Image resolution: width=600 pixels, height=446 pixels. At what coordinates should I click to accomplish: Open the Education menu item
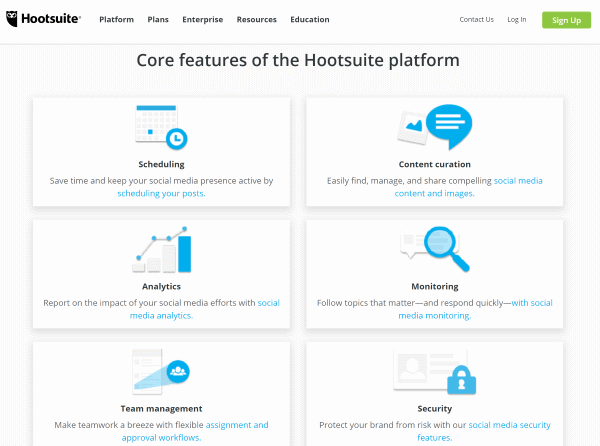(x=310, y=20)
